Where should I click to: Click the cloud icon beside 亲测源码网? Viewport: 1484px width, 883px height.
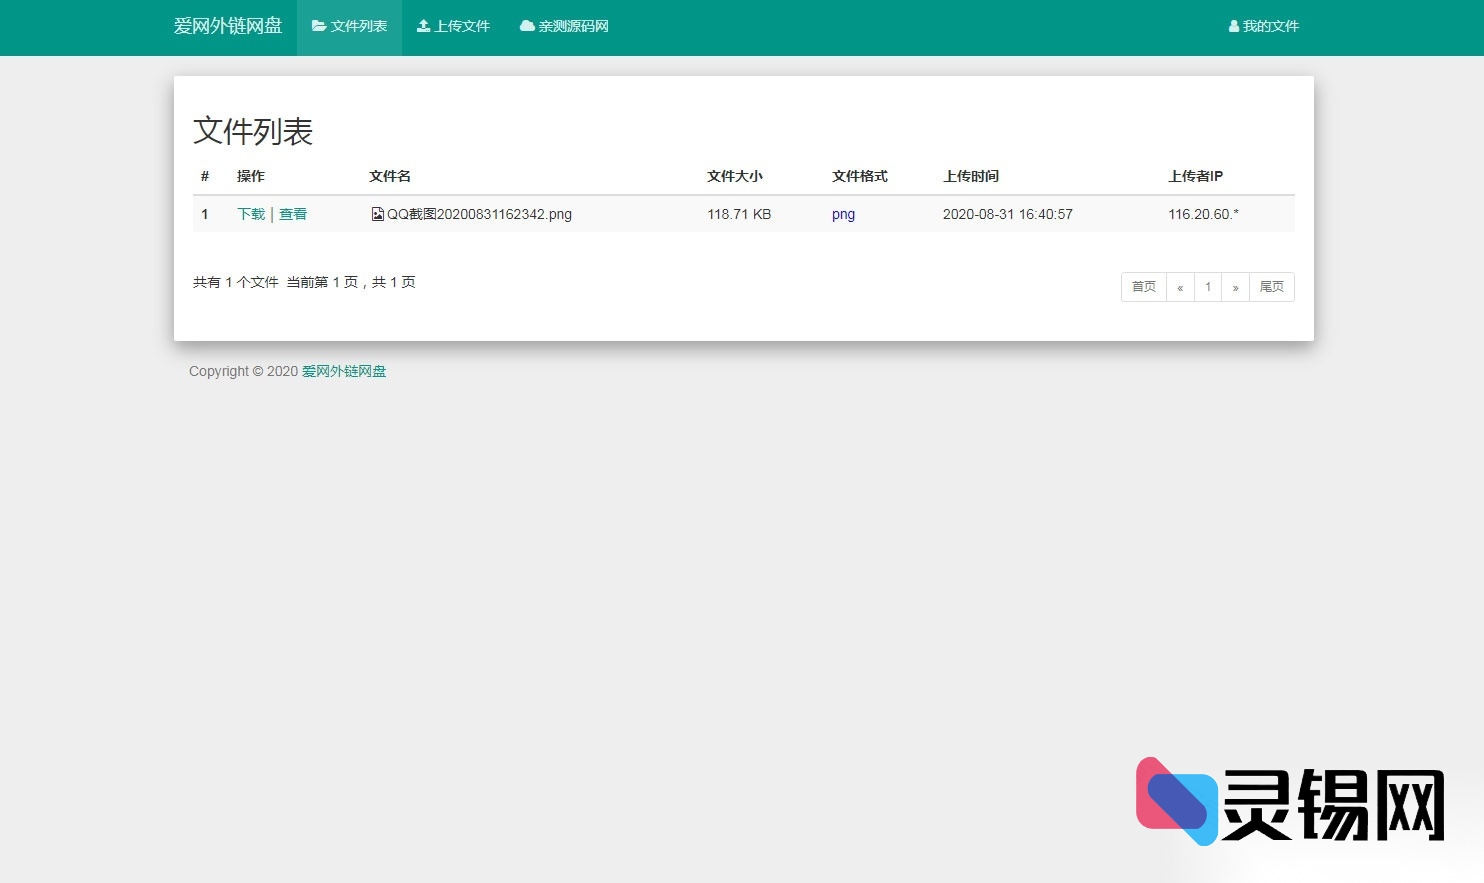tap(526, 26)
